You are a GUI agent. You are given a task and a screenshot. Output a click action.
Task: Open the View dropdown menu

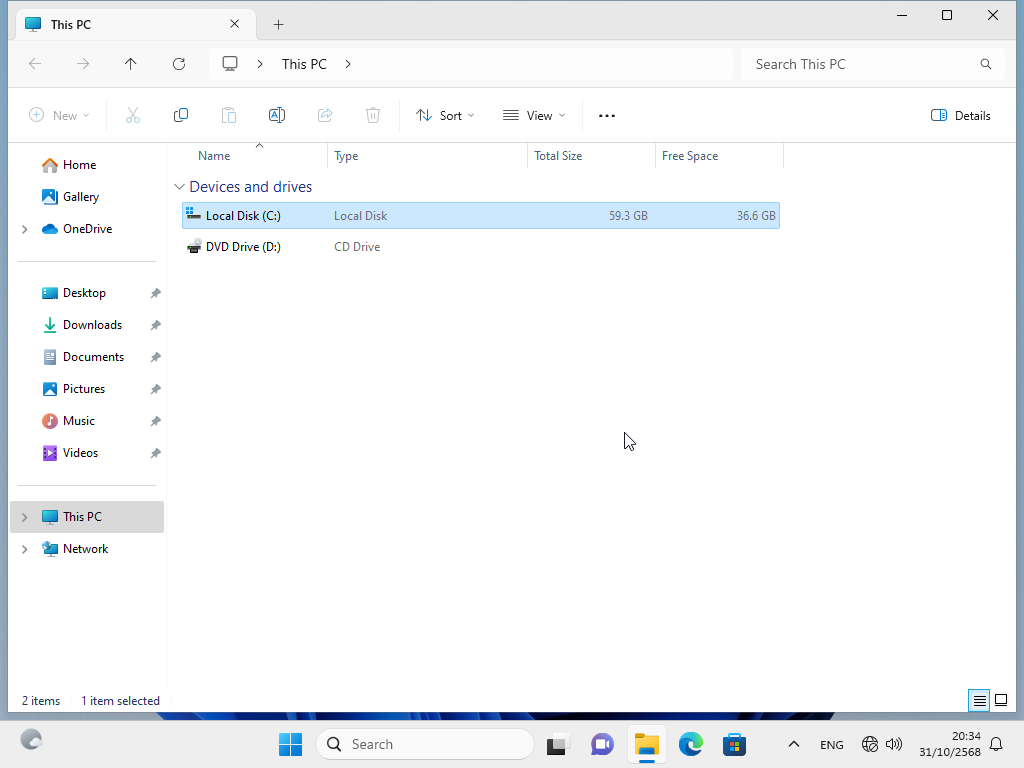(534, 116)
